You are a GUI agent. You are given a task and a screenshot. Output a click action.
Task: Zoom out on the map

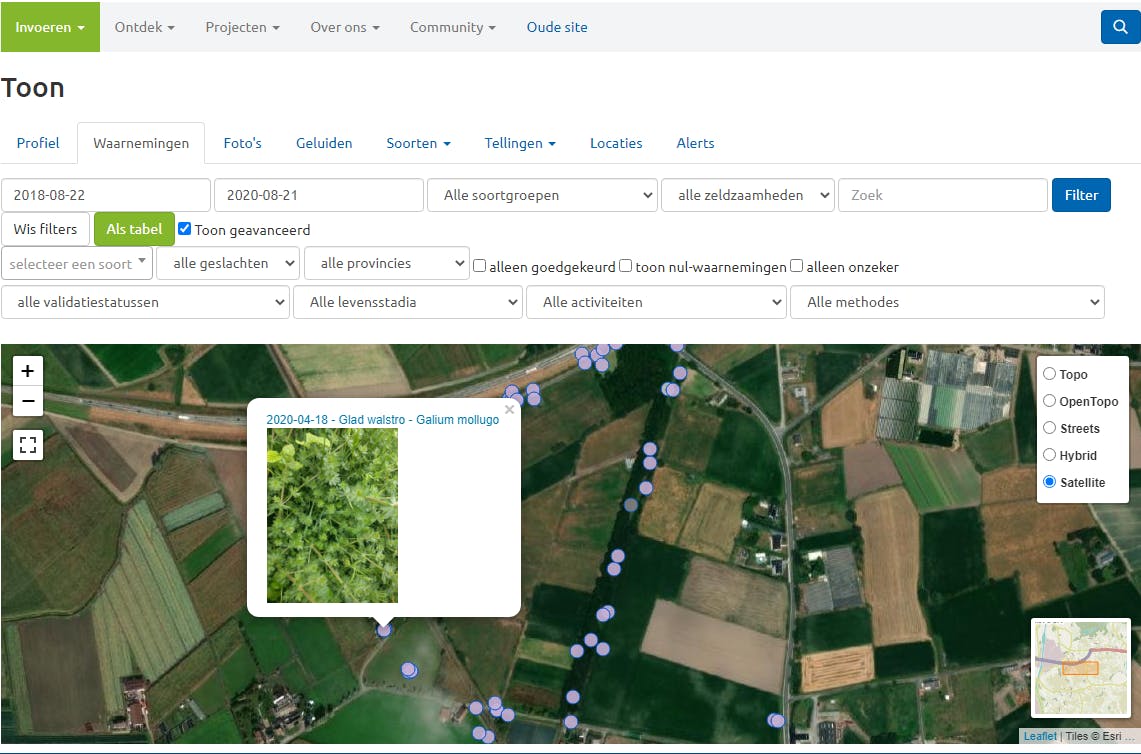28,401
